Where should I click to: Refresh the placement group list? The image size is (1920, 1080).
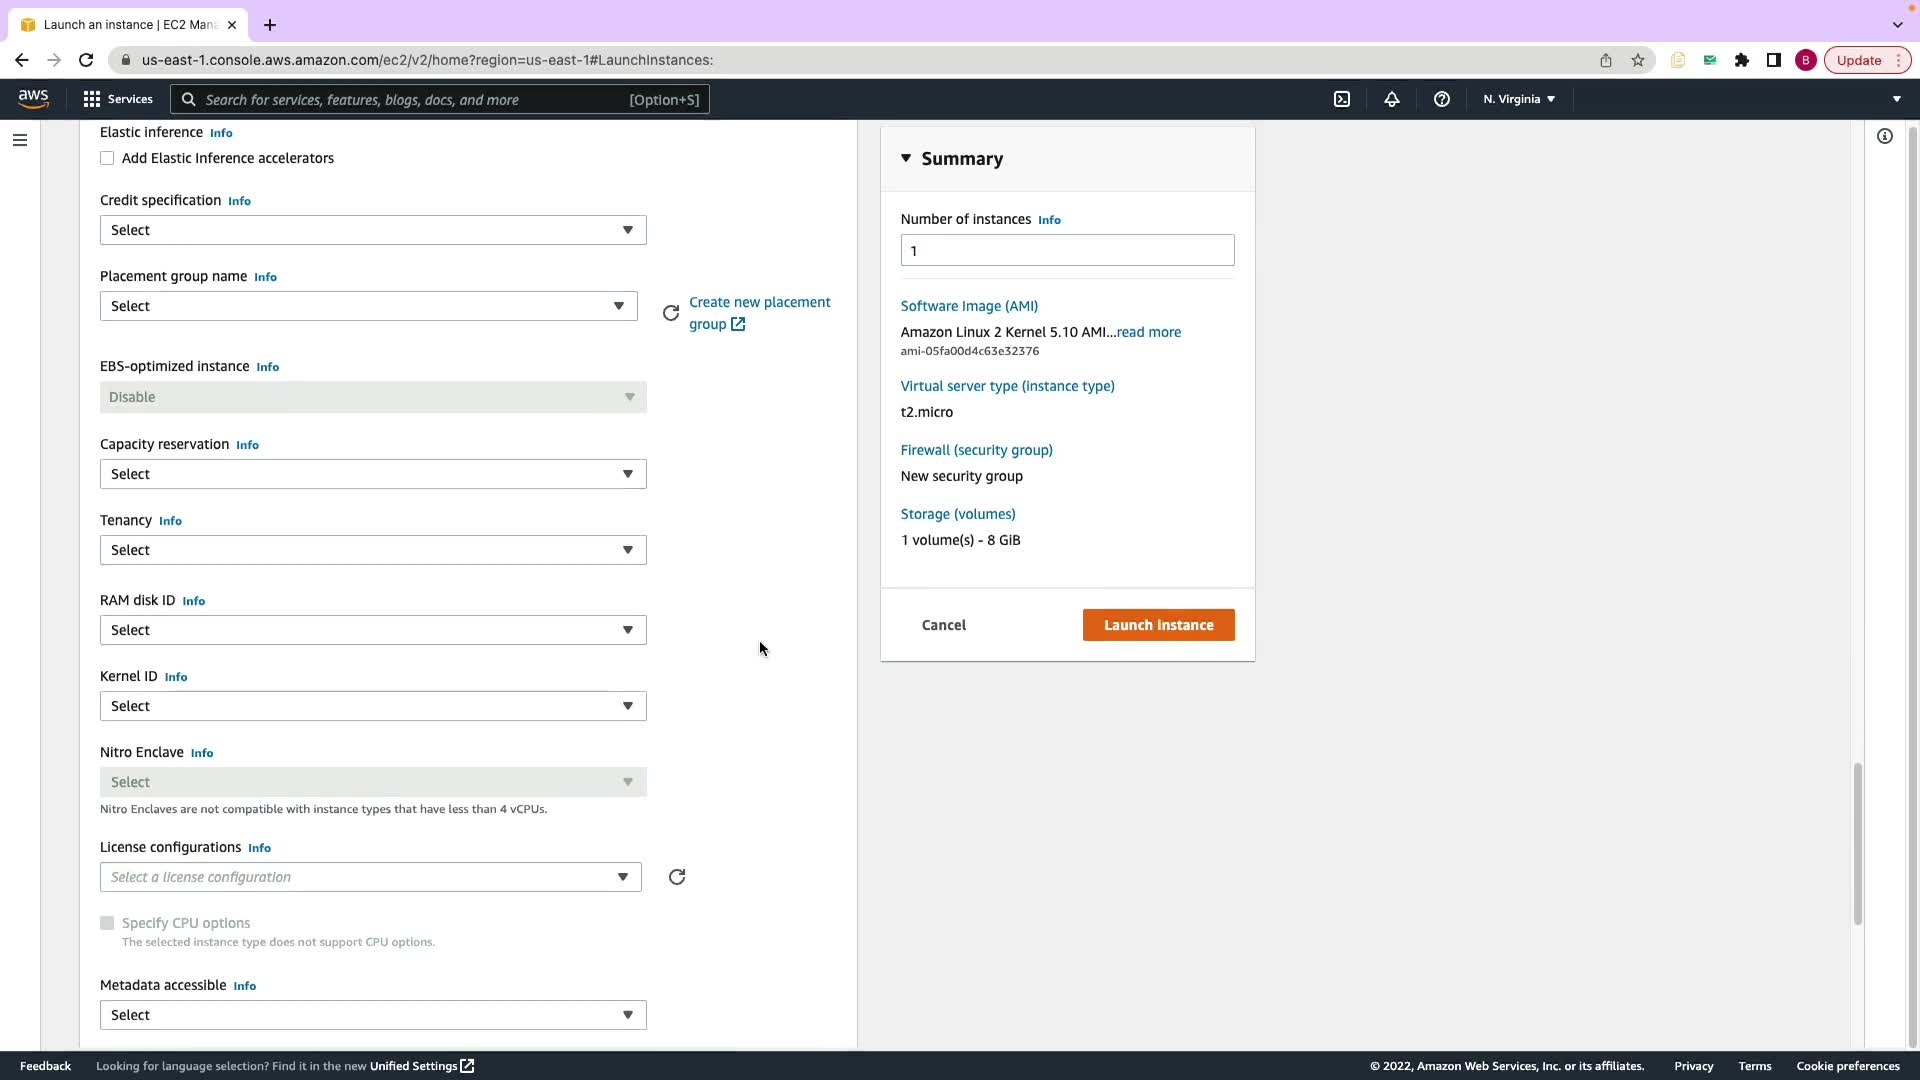click(671, 313)
